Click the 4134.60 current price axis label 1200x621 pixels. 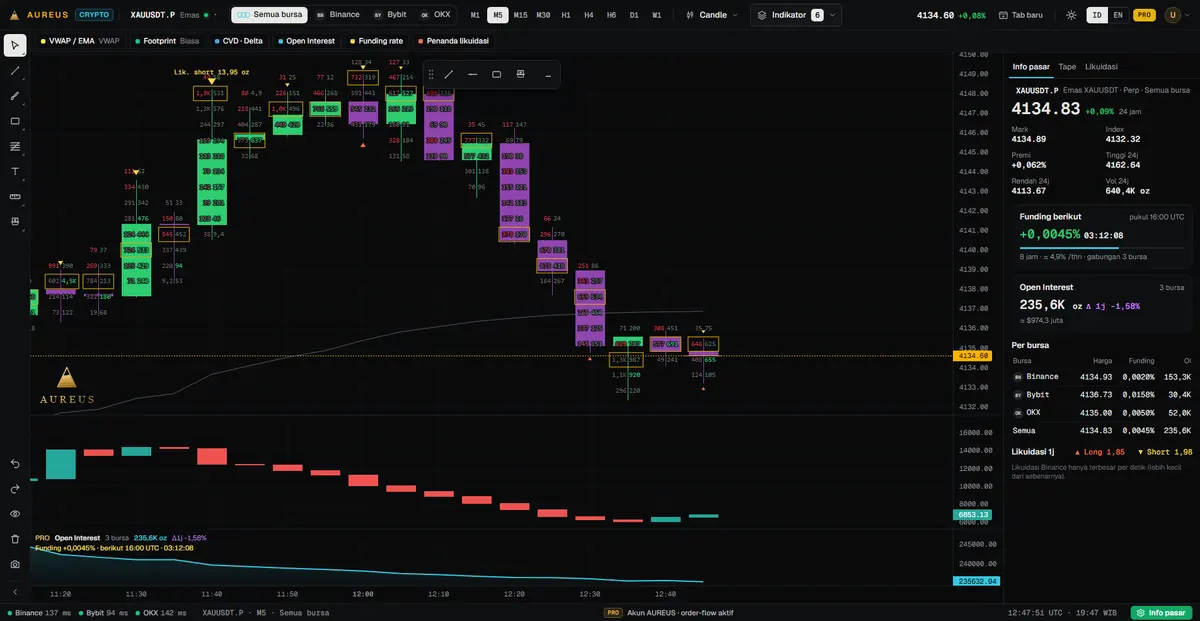(973, 356)
